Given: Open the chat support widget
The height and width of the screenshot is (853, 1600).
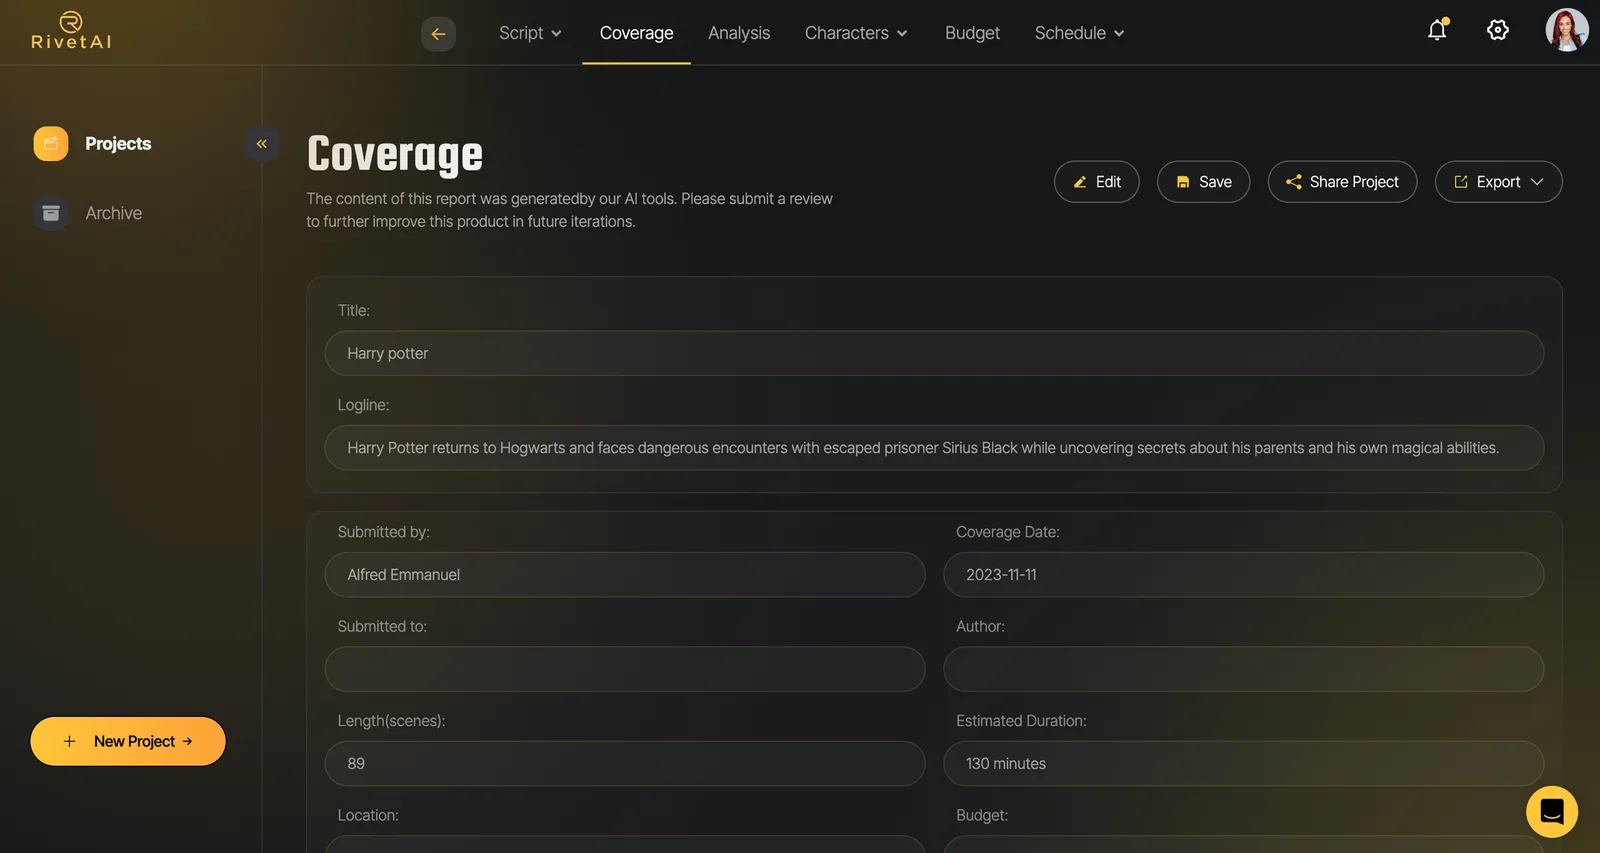Looking at the screenshot, I should tap(1552, 812).
